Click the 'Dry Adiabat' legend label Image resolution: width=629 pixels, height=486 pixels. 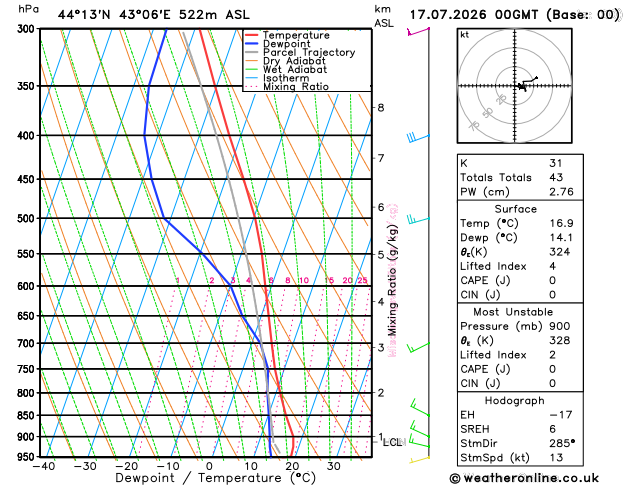coord(294,61)
